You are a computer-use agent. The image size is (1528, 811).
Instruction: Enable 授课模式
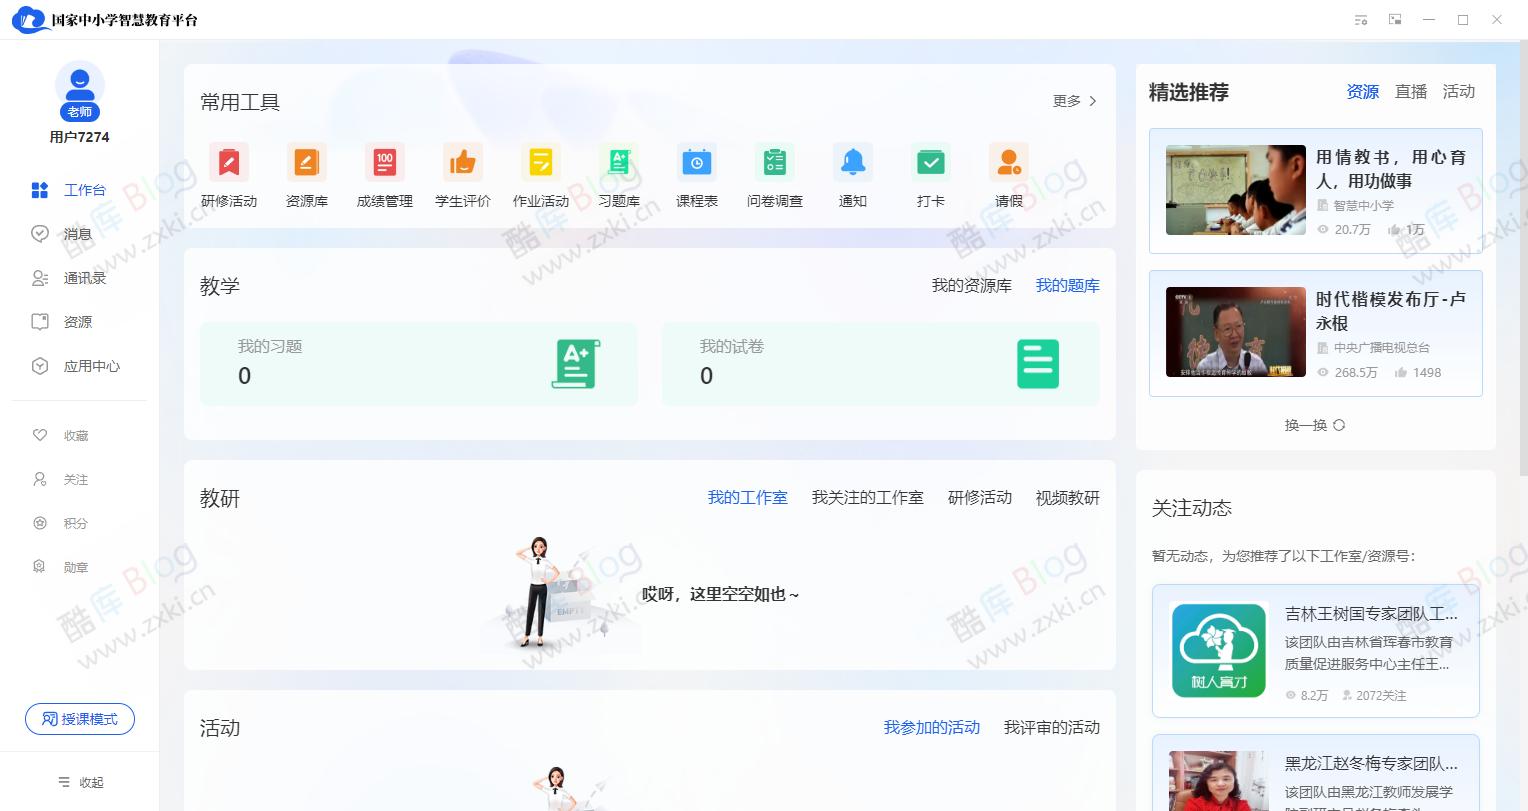tap(79, 719)
